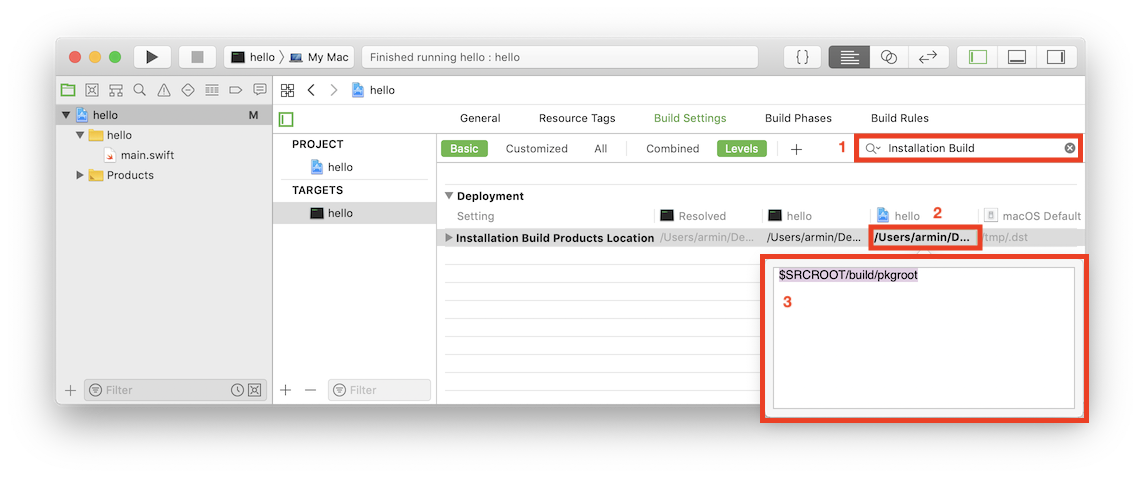Open the Resource Tags tab
The width and height of the screenshot is (1141, 478).
[x=577, y=118]
